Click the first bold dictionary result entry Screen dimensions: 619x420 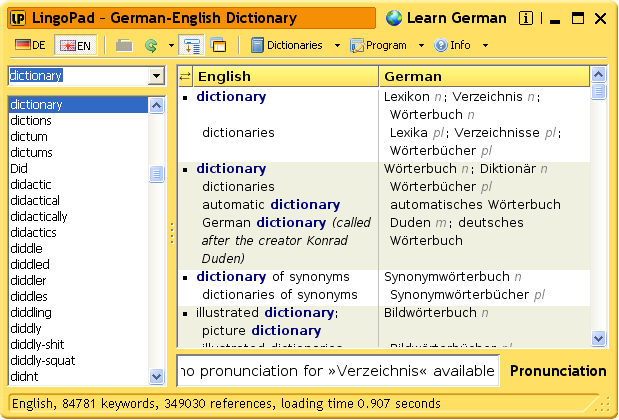tap(231, 97)
